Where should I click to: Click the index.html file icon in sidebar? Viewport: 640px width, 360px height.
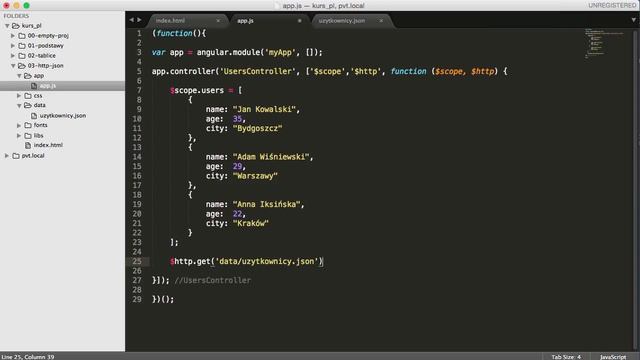(28, 145)
